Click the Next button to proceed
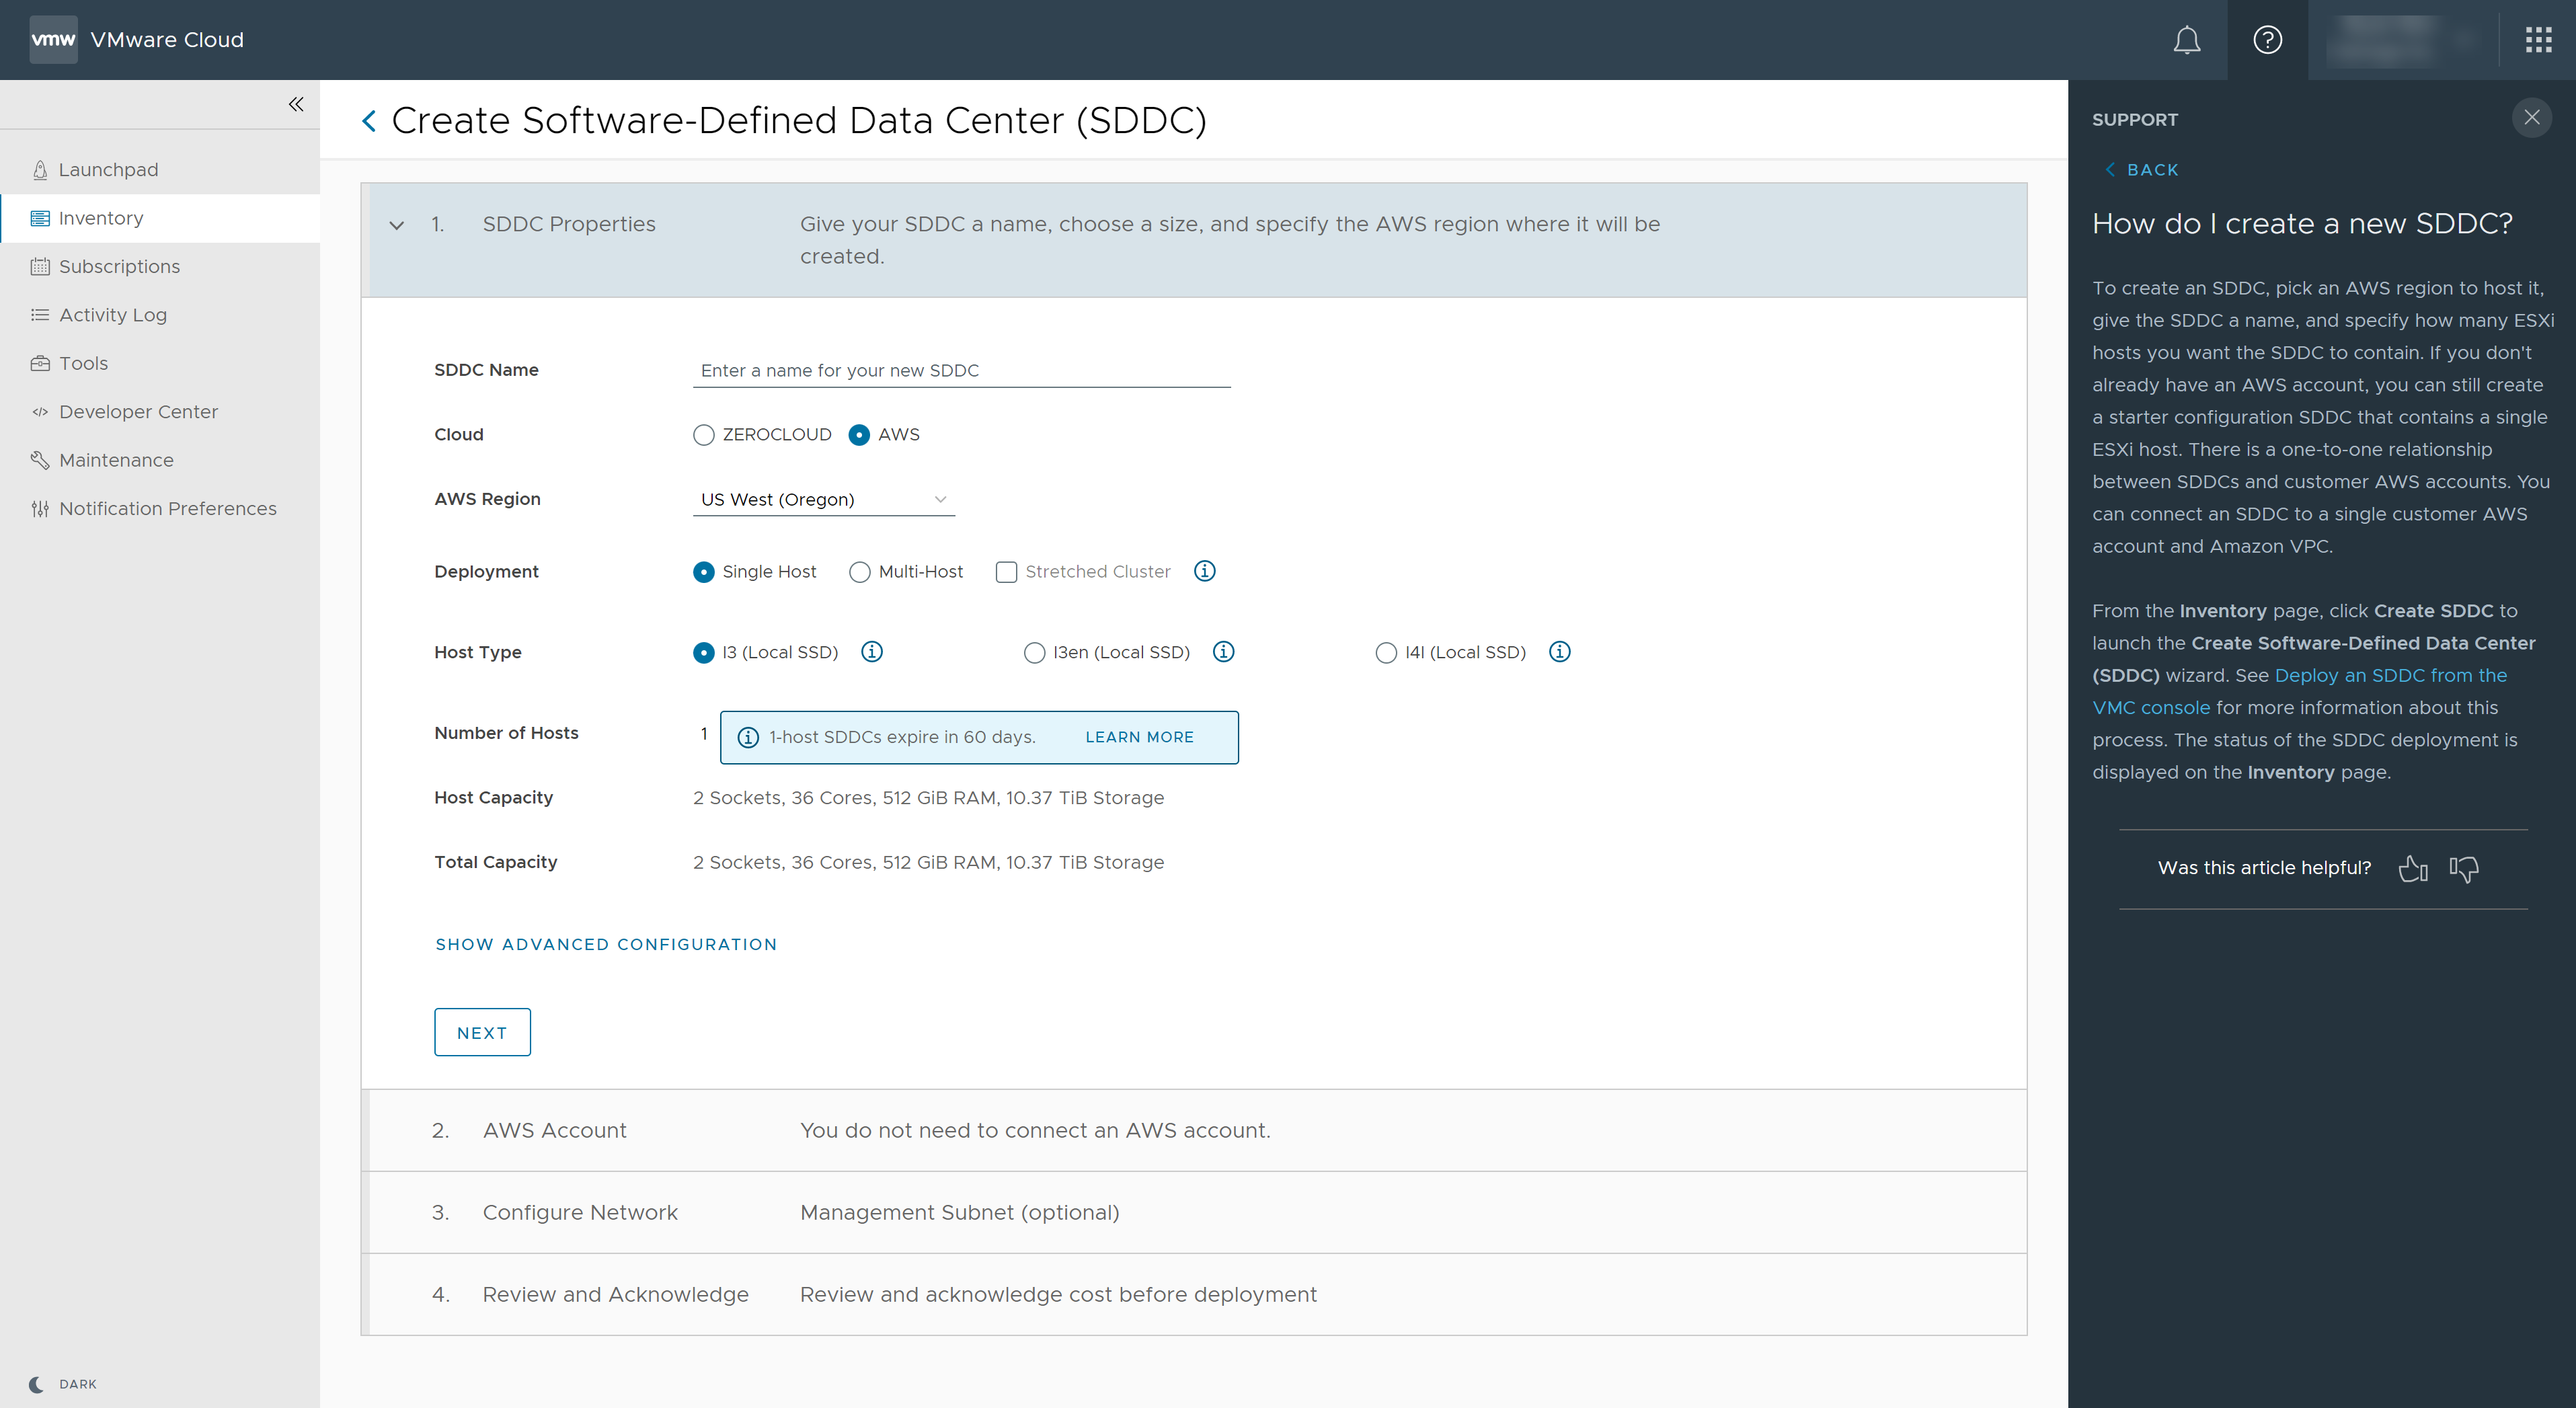Screen dimensions: 2576x1408 (482, 1031)
